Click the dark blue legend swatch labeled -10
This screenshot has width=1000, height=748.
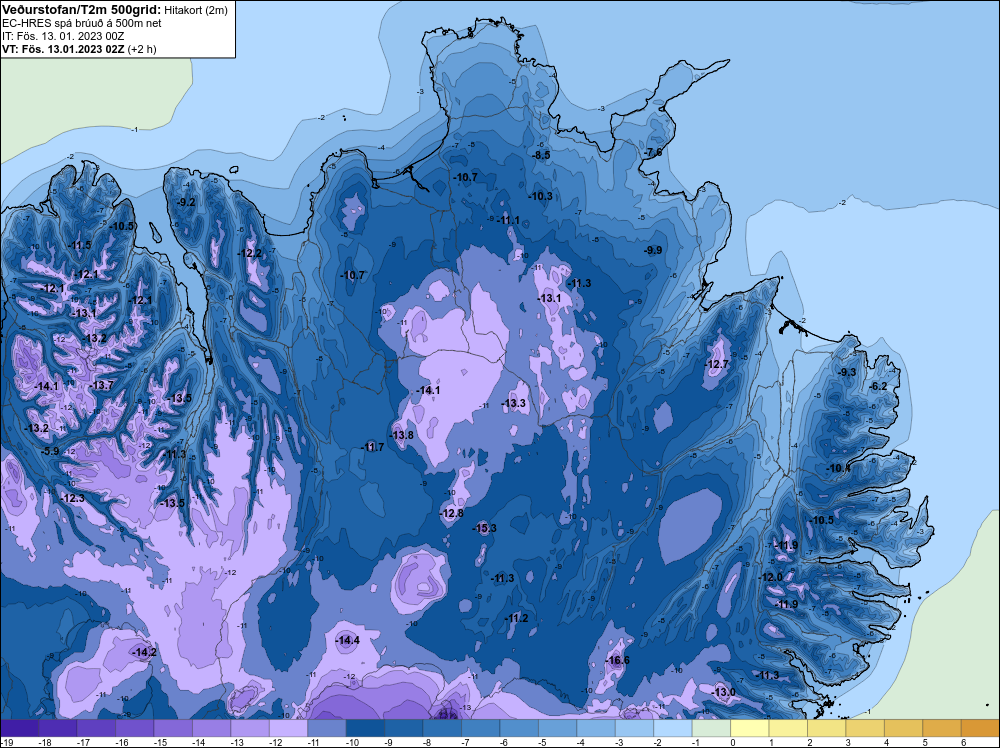(365, 728)
